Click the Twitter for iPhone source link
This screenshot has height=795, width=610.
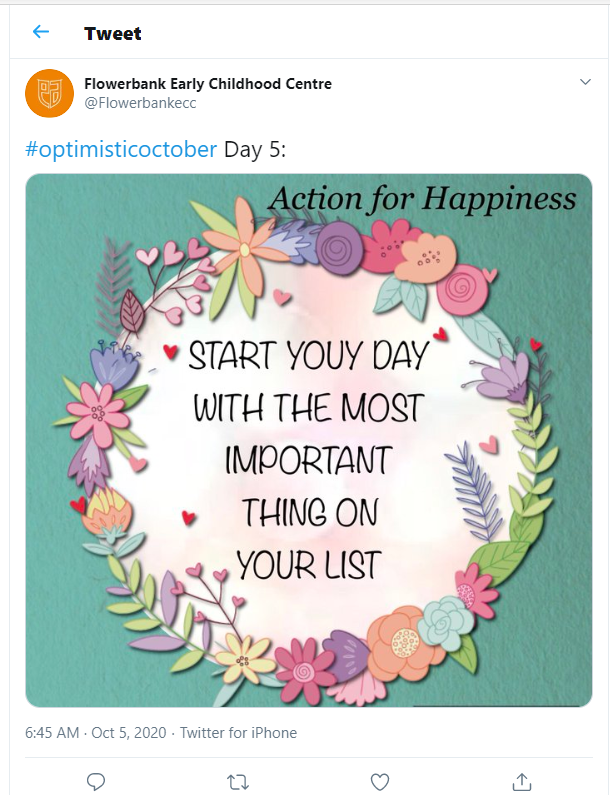238,733
